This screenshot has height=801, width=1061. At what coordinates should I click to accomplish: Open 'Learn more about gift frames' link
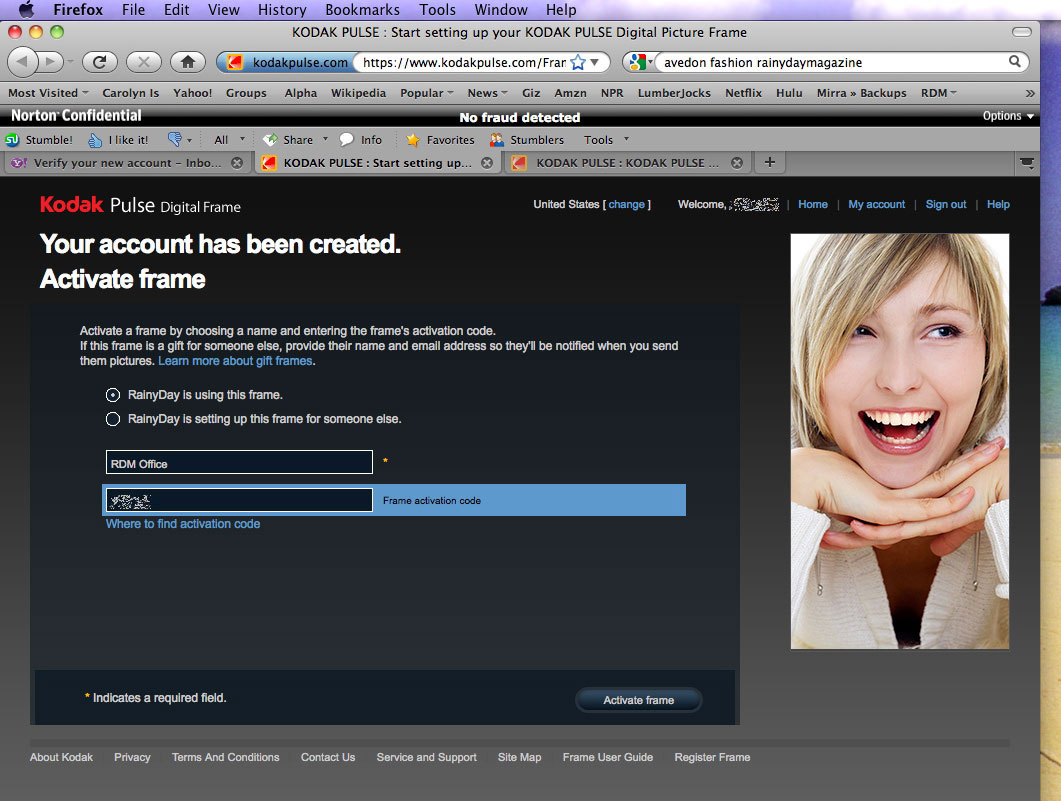point(235,361)
